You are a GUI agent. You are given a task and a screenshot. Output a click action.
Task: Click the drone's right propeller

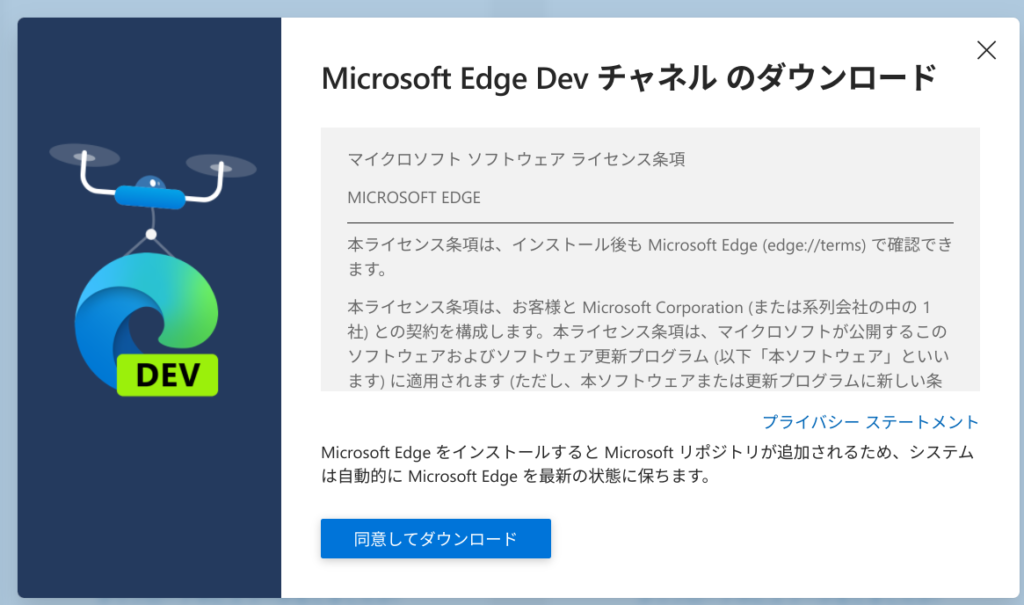[x=221, y=166]
